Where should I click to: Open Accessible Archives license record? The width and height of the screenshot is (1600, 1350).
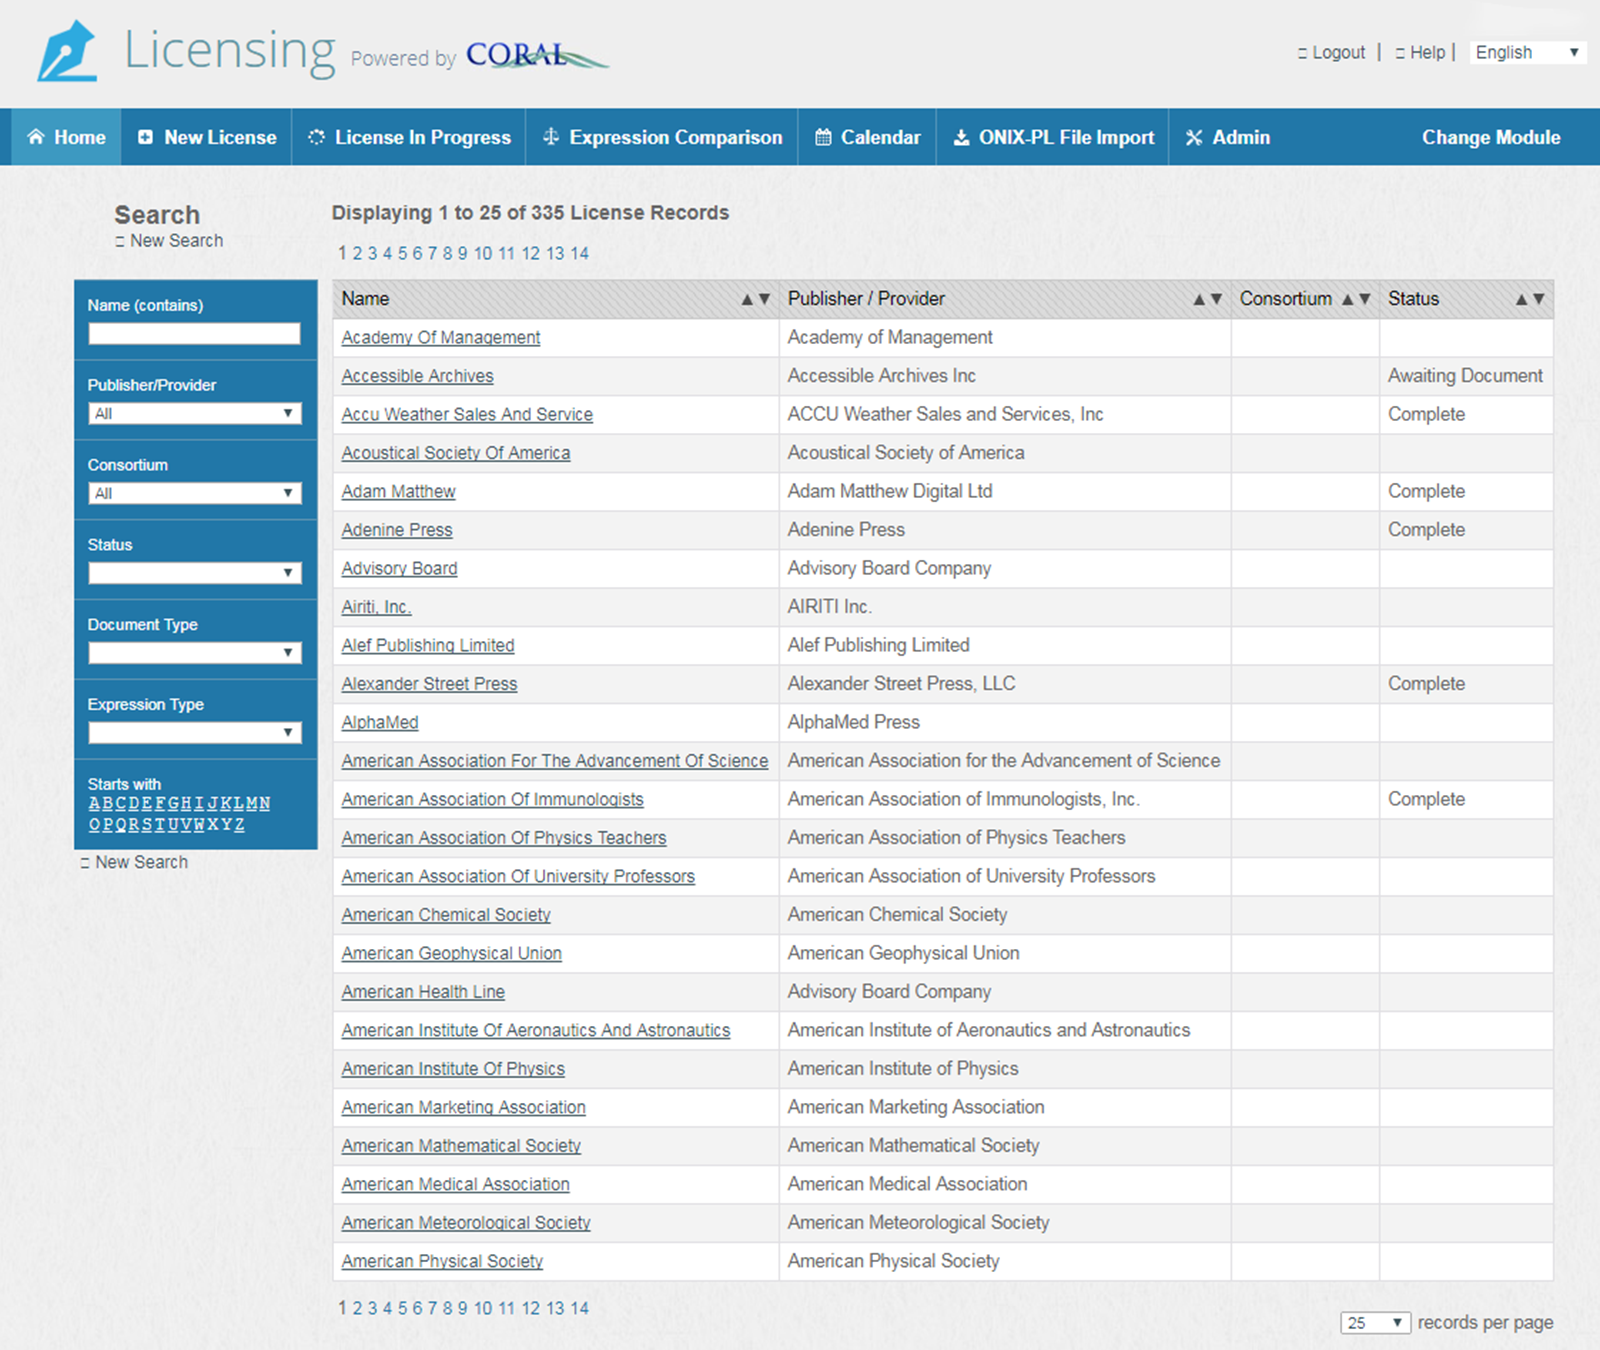417,376
